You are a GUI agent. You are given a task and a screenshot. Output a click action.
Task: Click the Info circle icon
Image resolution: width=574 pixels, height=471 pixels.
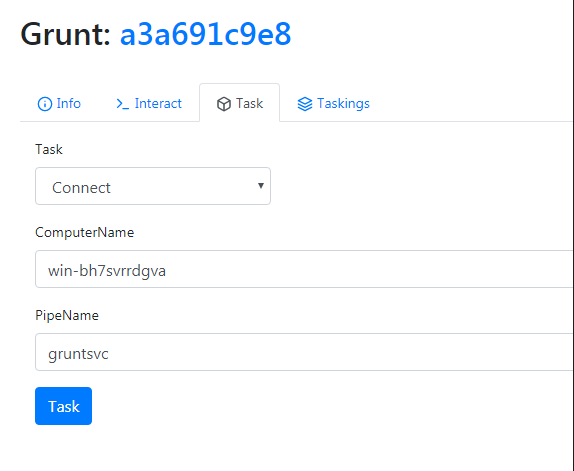[x=45, y=104]
